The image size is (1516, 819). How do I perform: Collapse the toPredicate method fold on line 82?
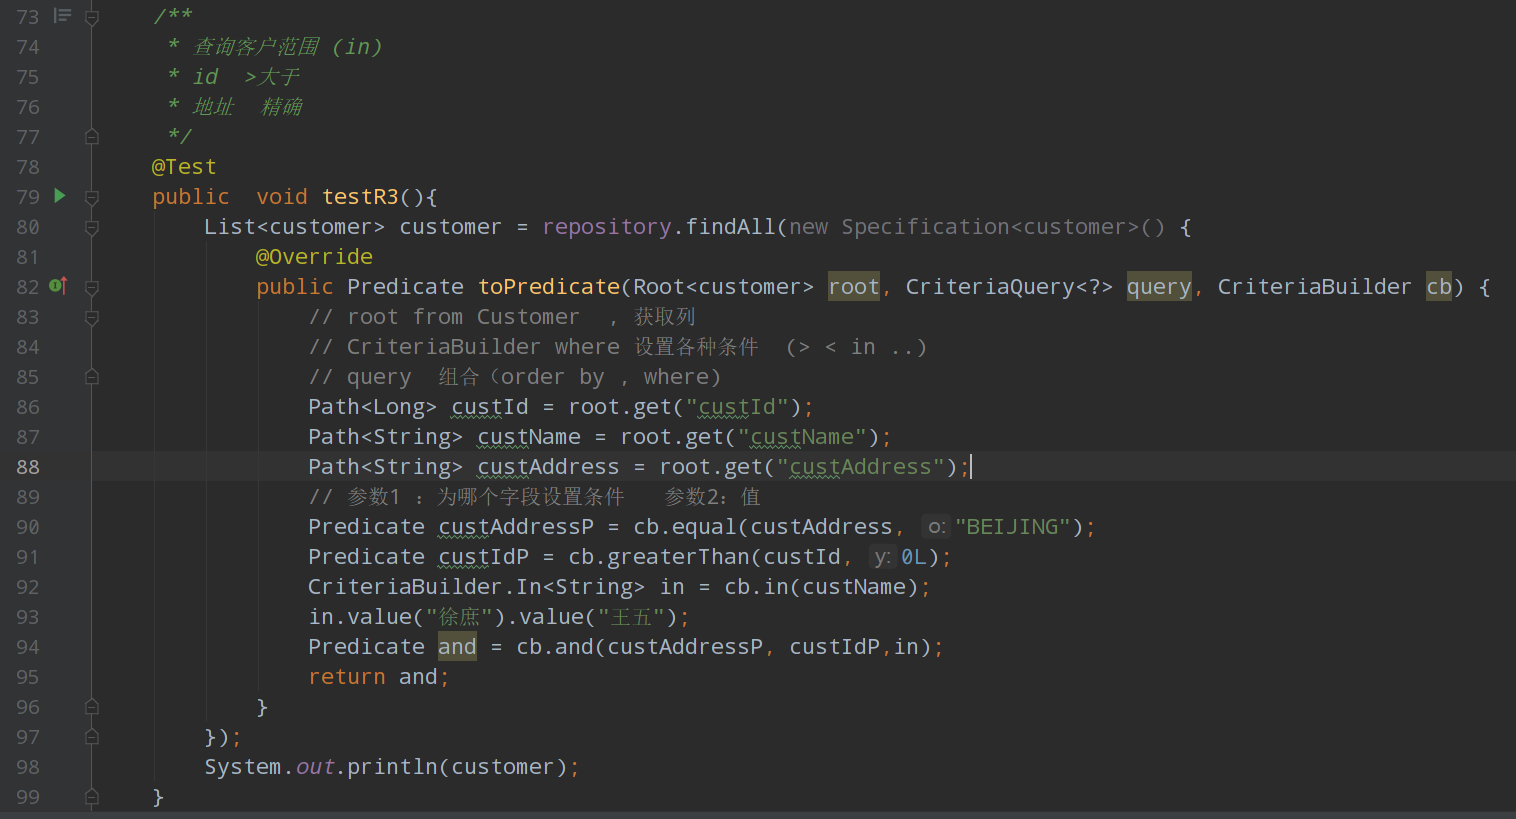tap(92, 287)
